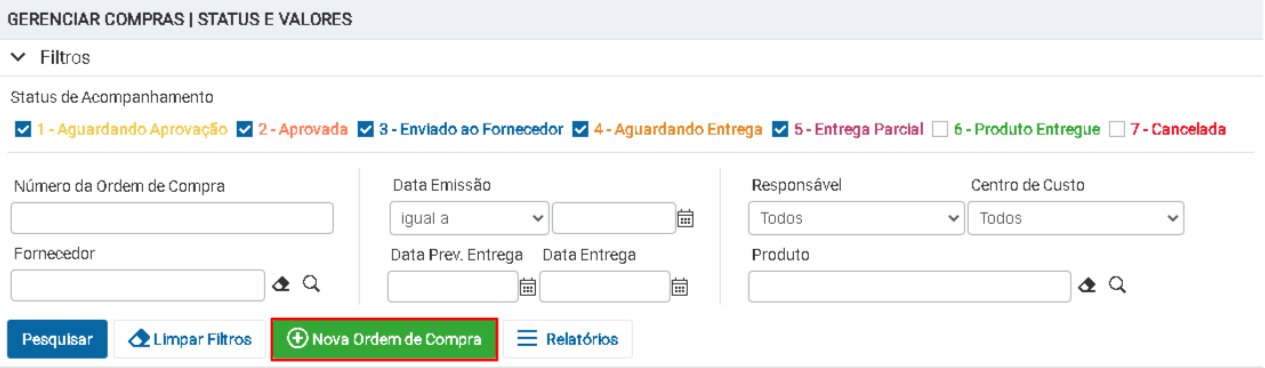The width and height of the screenshot is (1265, 368).
Task: Expand the Centro de Custo dropdown
Action: [x=1075, y=218]
